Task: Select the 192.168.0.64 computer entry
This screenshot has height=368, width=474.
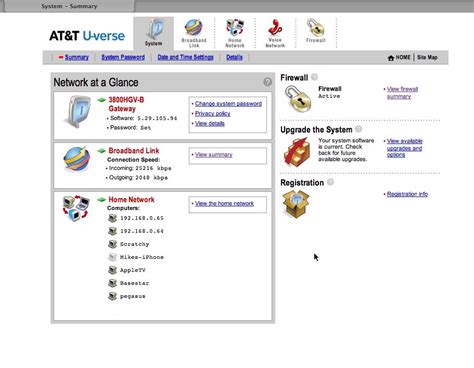Action: pos(142,231)
